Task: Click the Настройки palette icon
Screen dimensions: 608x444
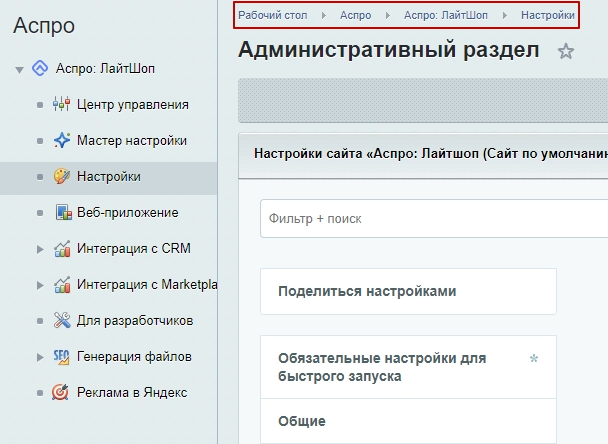Action: coord(62,176)
